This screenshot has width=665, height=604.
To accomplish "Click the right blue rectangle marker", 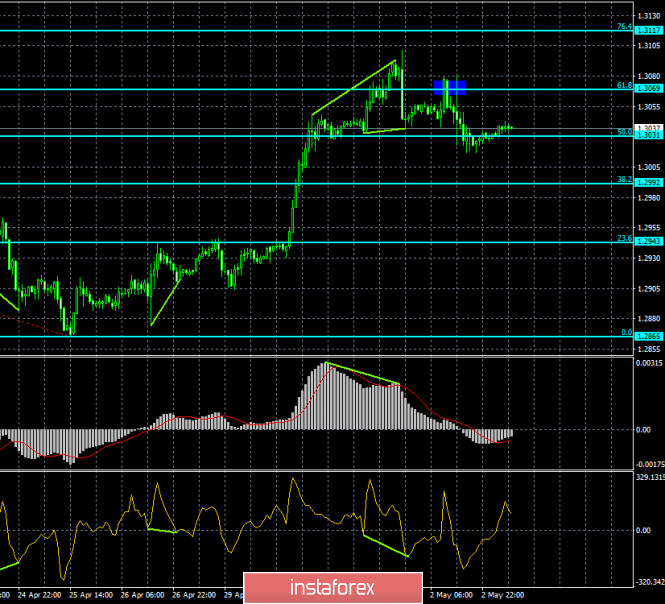I will [458, 88].
